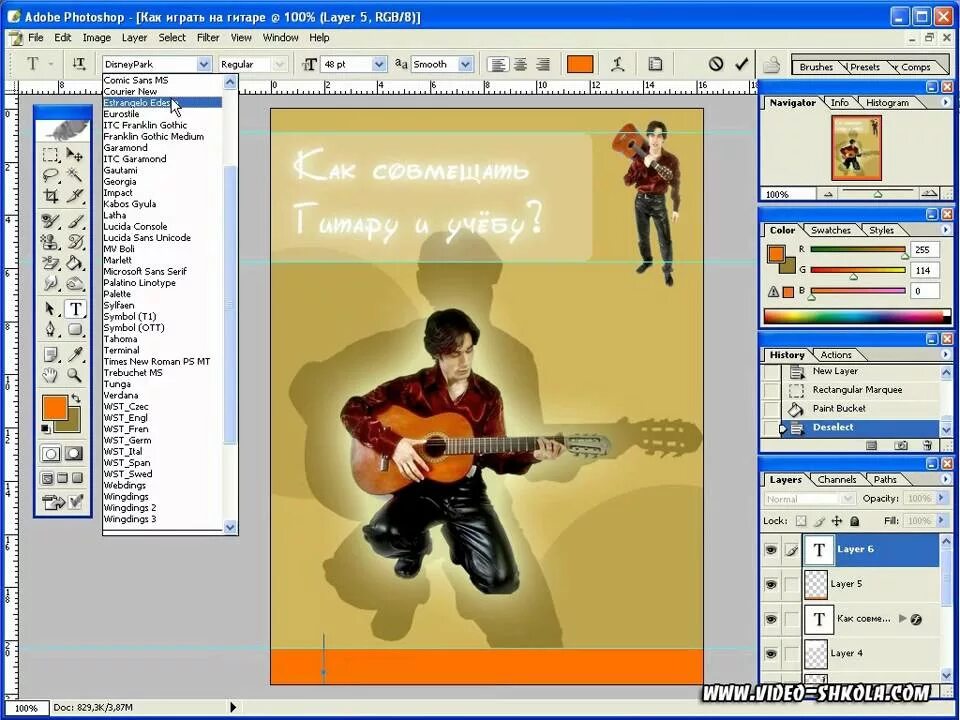Screen dimensions: 960x720
Task: Cancel the current text edits
Action: [x=716, y=64]
